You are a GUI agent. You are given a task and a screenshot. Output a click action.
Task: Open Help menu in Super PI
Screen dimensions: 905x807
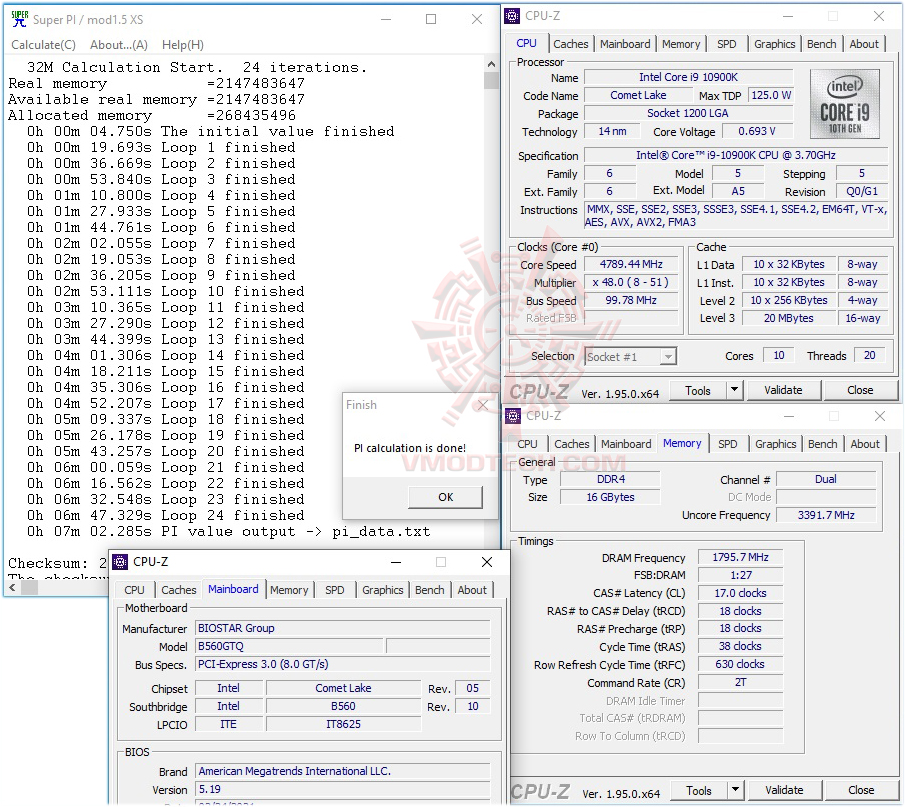click(182, 44)
